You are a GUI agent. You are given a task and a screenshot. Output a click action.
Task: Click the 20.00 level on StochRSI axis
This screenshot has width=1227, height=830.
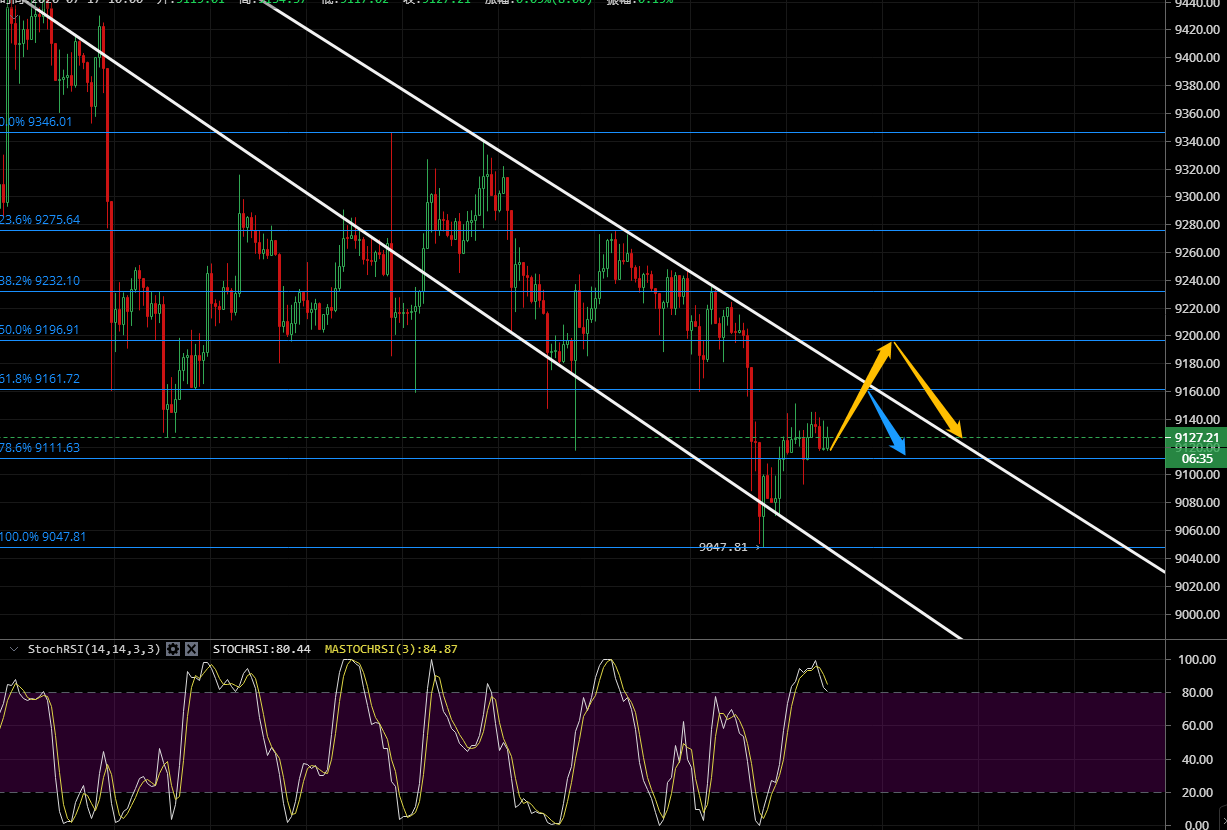coord(1196,792)
